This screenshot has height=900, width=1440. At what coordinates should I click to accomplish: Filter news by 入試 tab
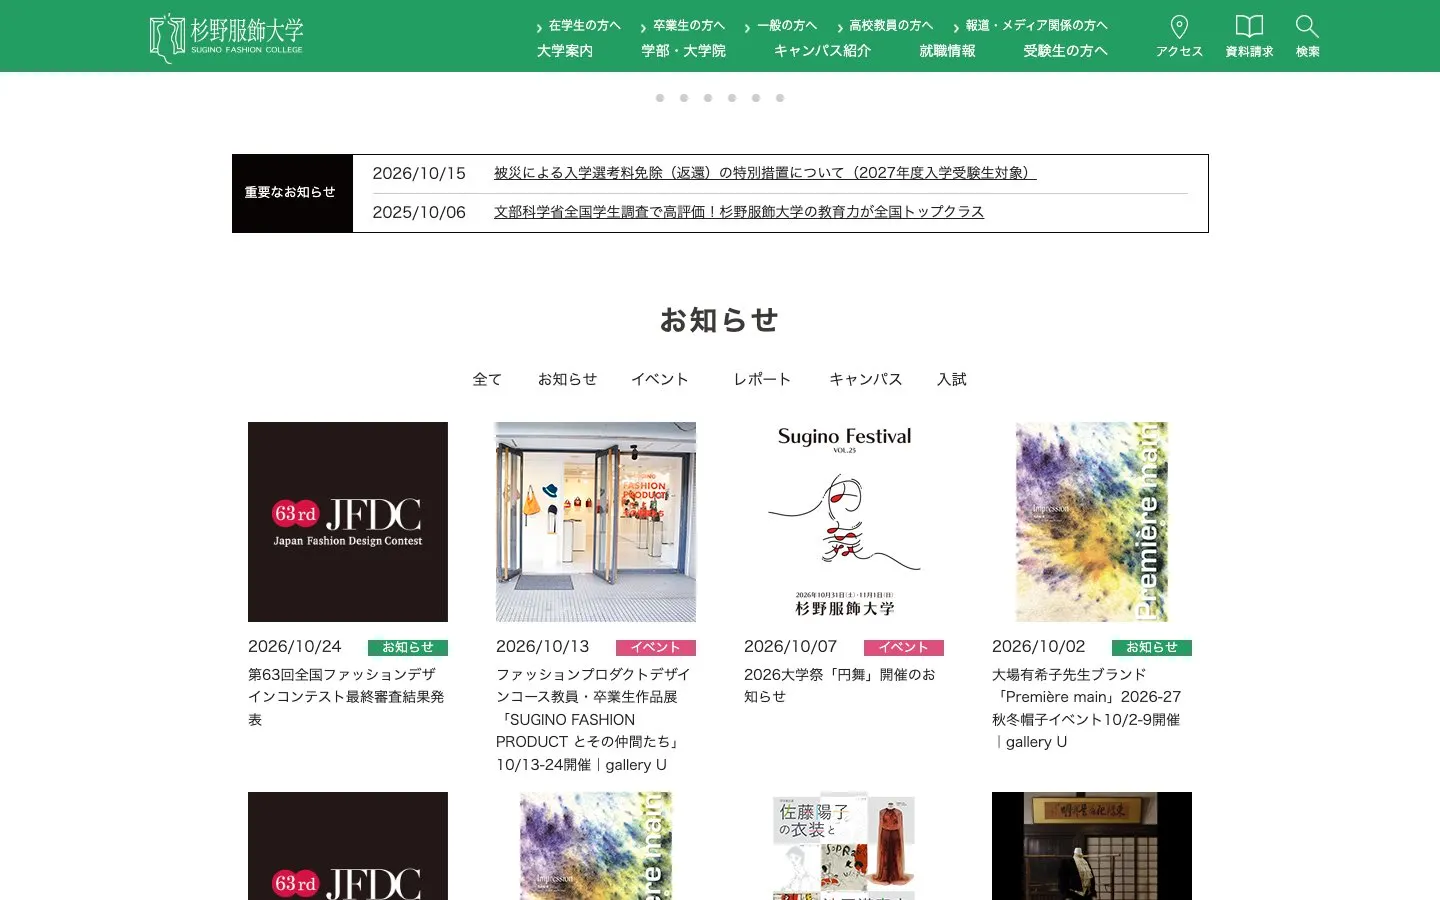coord(952,380)
